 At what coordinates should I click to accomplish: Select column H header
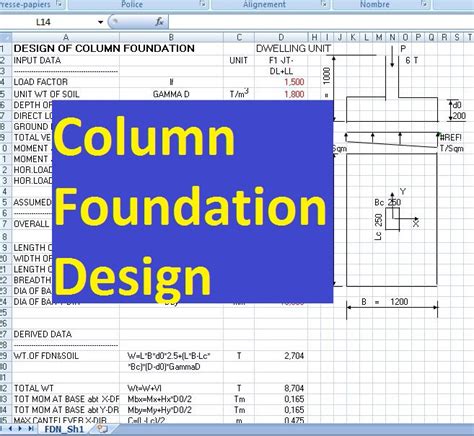(x=314, y=37)
